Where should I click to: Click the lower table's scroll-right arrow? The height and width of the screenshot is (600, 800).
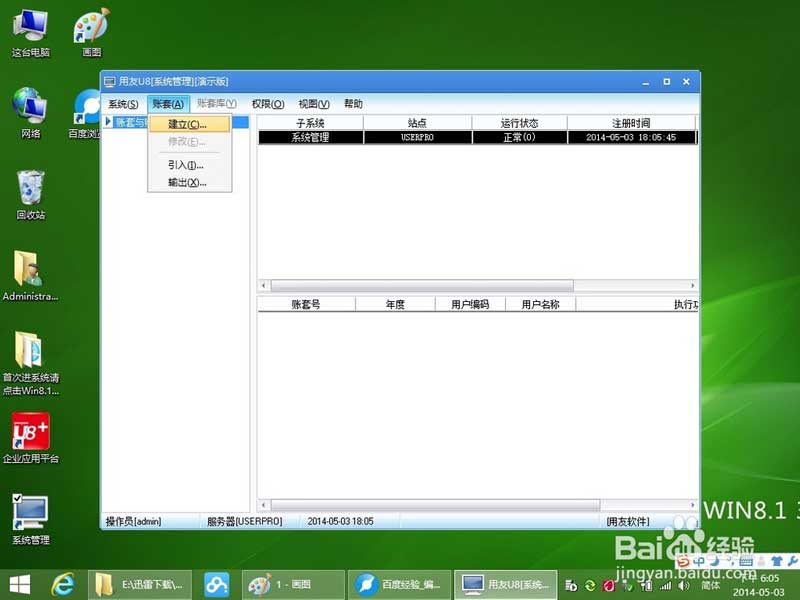coord(692,505)
